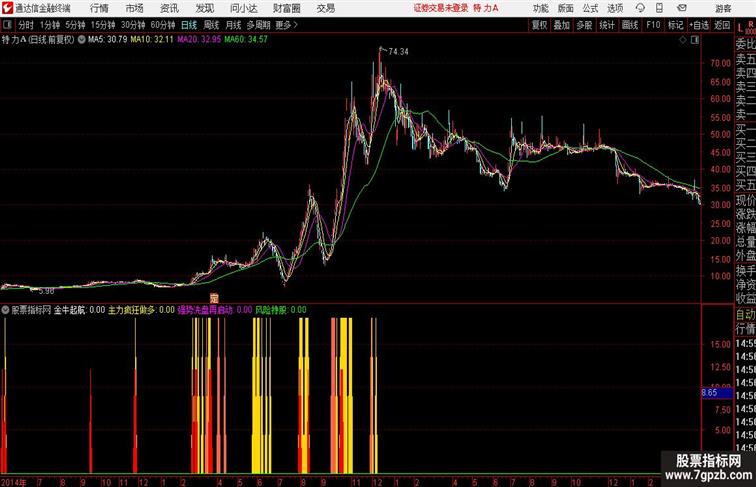Image resolution: width=756 pixels, height=487 pixels.
Task: Click the red L icon in sidebar
Action: [x=740, y=28]
